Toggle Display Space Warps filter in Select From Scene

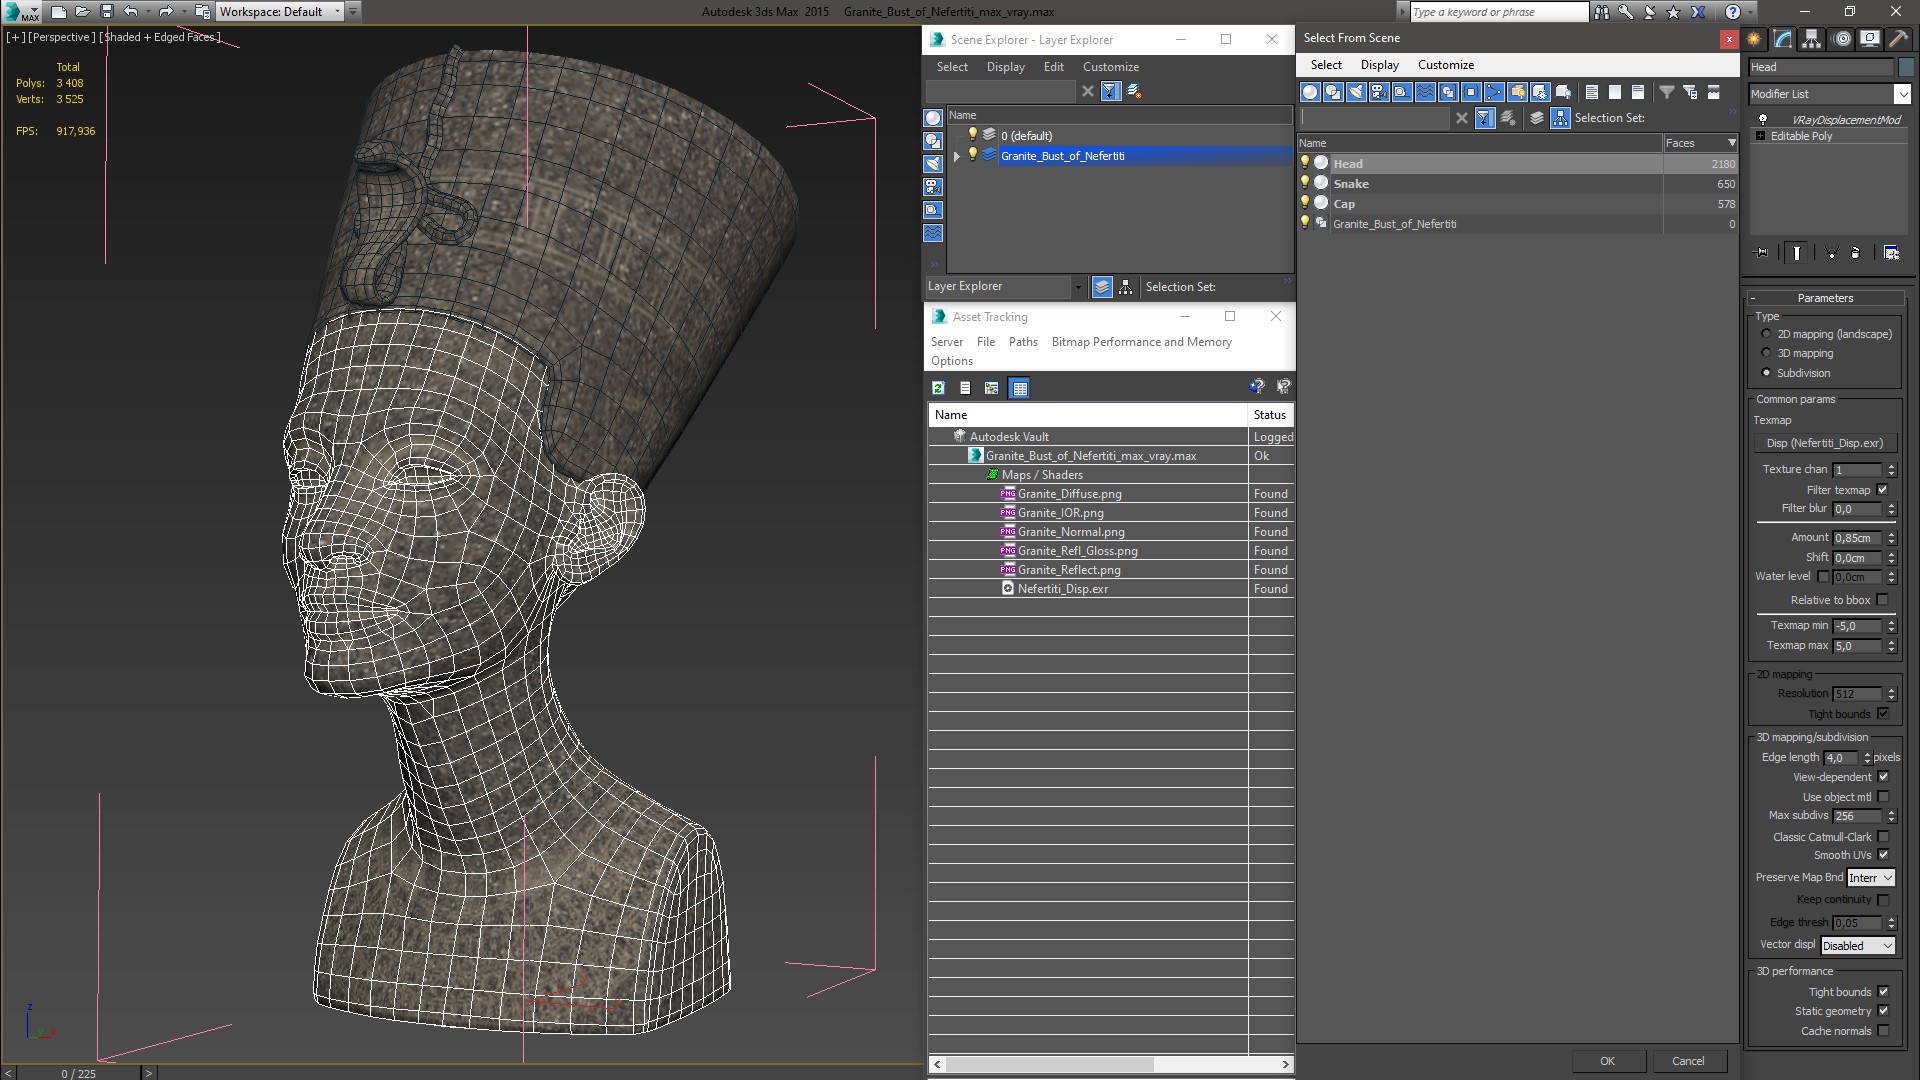(1425, 92)
